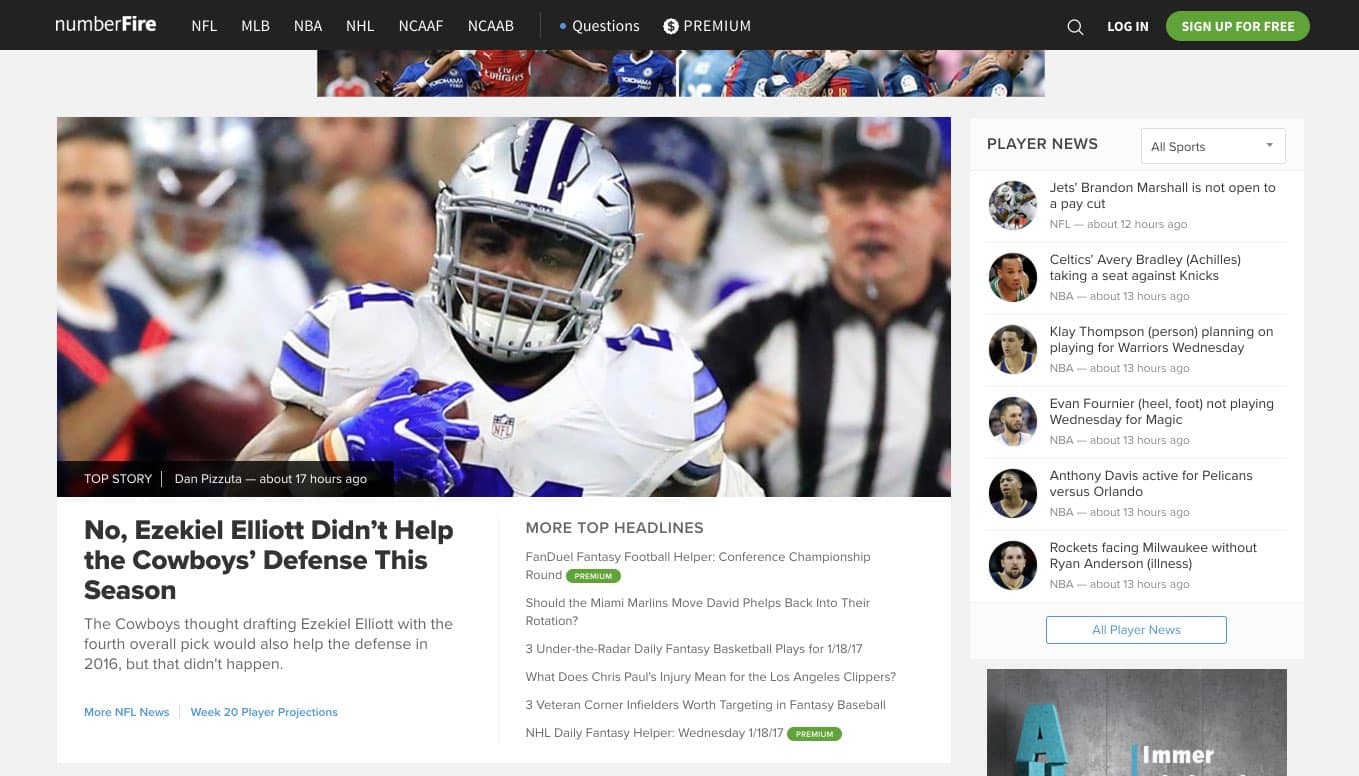Screen dimensions: 1359x776
Task: Open the NBA menu
Action: [x=308, y=26]
